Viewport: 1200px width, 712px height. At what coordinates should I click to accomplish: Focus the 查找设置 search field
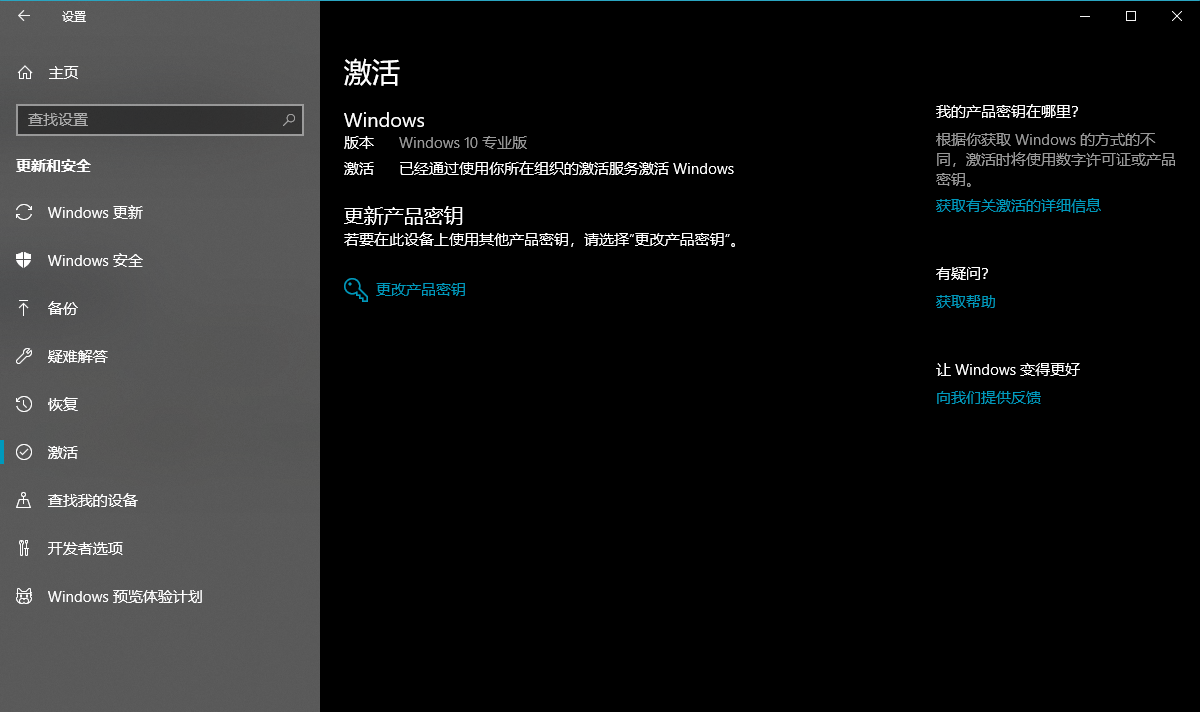[x=160, y=119]
